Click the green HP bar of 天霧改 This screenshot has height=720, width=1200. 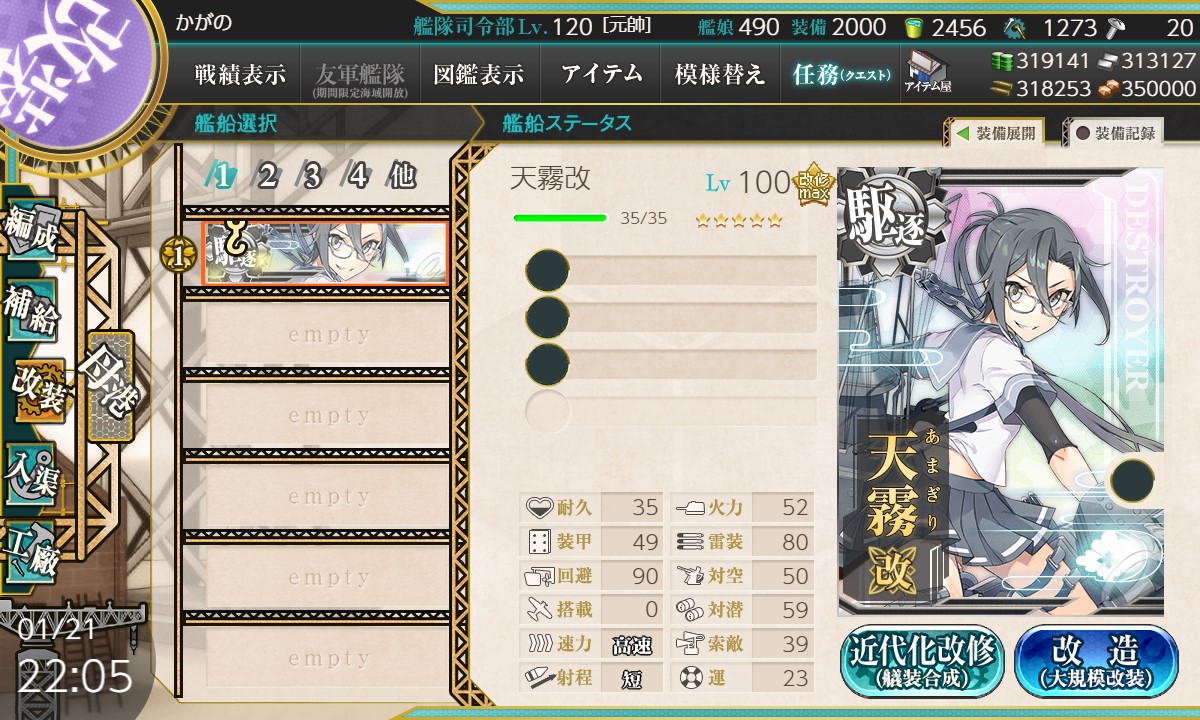pos(560,218)
